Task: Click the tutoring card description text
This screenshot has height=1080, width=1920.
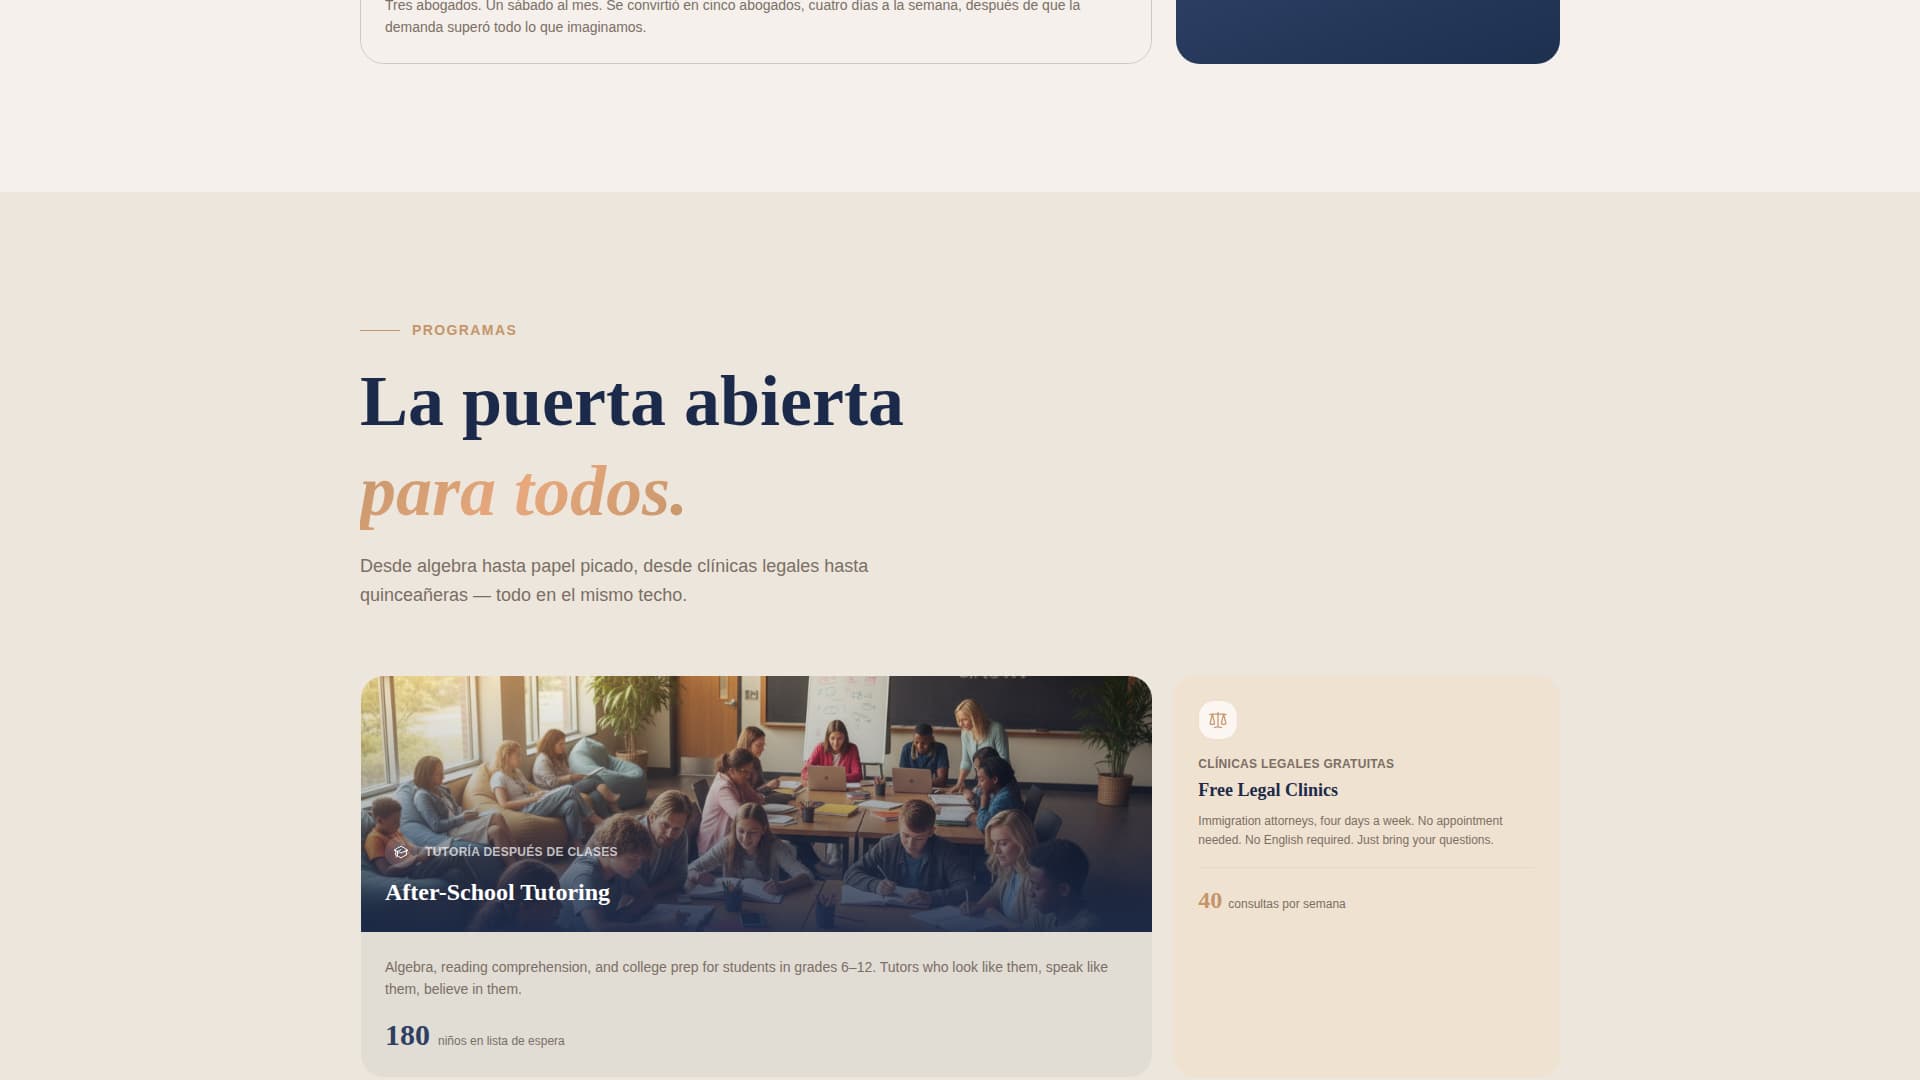Action: [745, 977]
